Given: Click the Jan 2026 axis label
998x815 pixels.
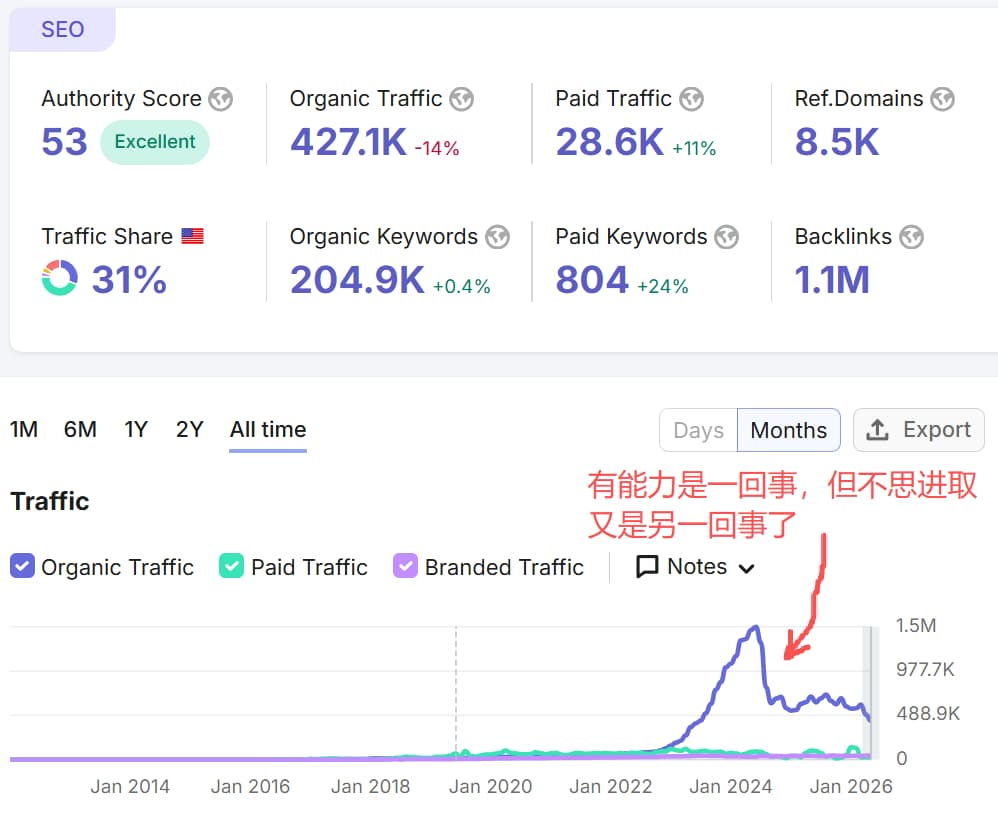Looking at the screenshot, I should (851, 787).
